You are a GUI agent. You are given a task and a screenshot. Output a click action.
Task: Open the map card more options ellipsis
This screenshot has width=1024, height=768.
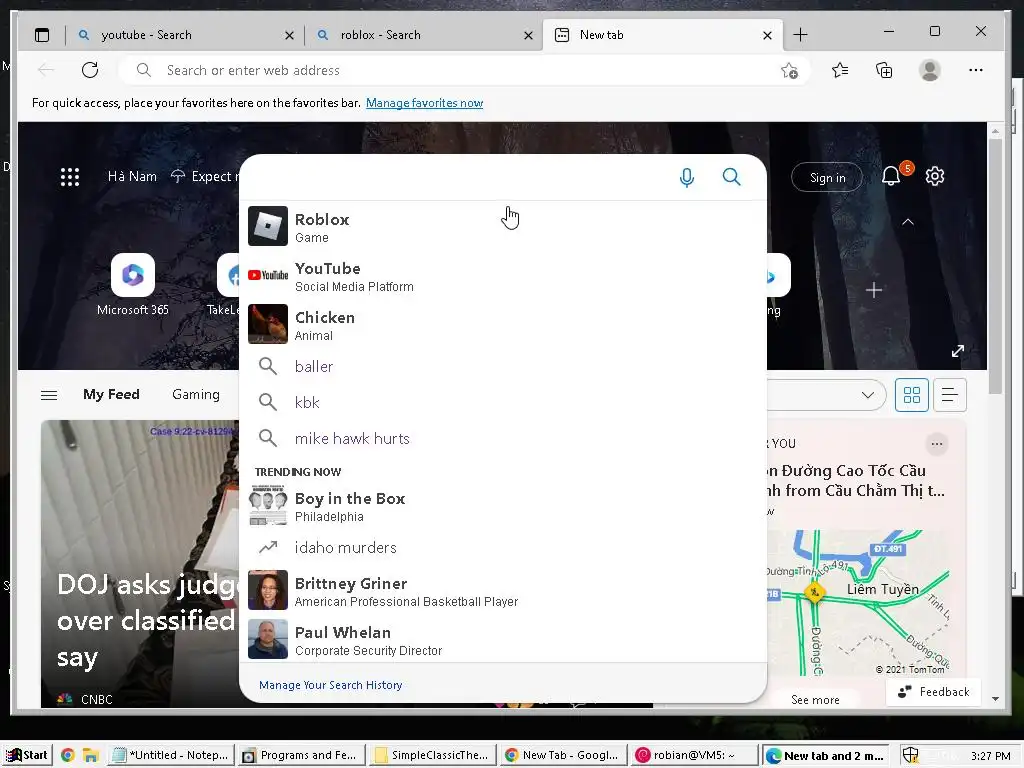point(936,444)
